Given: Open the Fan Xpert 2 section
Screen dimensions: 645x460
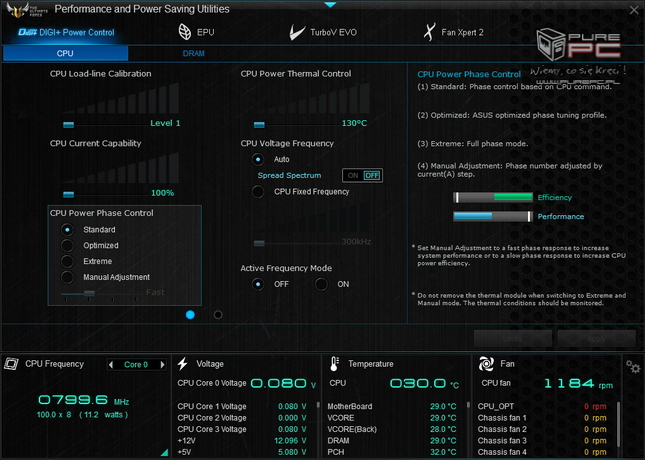Looking at the screenshot, I should click(x=453, y=32).
